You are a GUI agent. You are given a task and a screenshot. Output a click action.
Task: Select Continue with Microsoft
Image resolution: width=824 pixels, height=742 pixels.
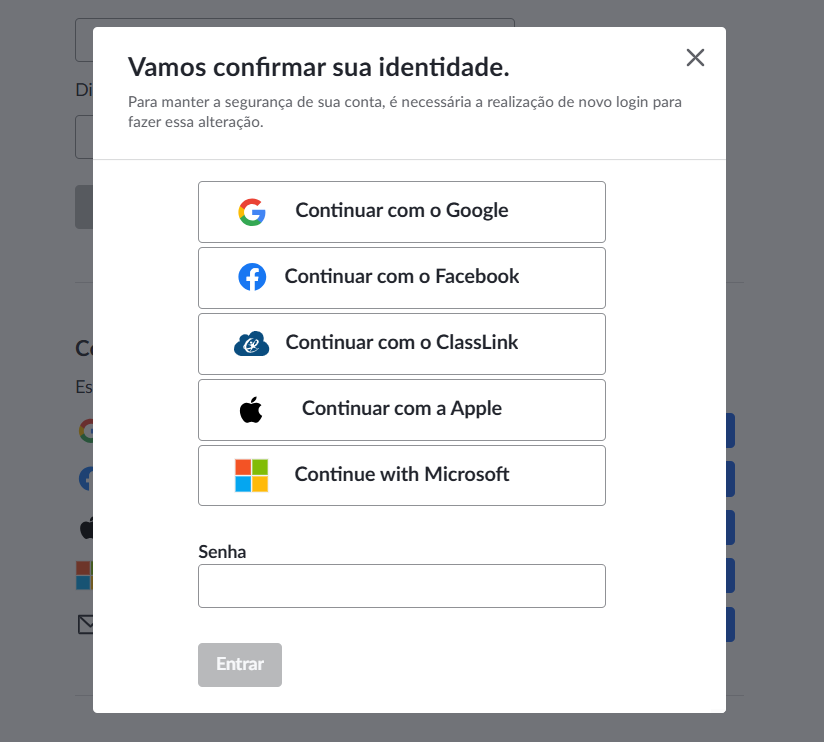pyautogui.click(x=402, y=476)
